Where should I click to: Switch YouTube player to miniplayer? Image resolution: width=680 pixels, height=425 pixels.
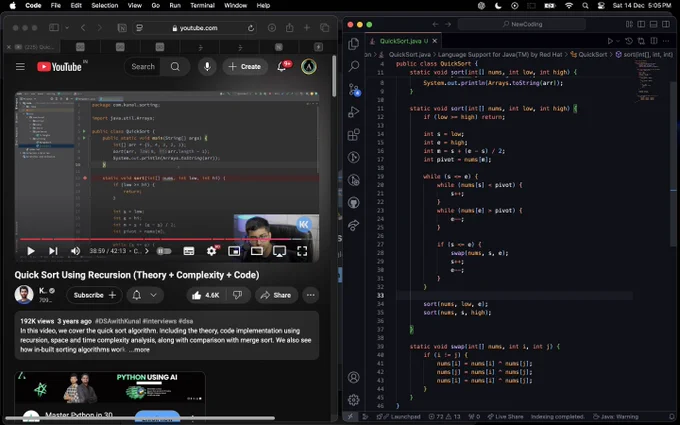pyautogui.click(x=234, y=251)
